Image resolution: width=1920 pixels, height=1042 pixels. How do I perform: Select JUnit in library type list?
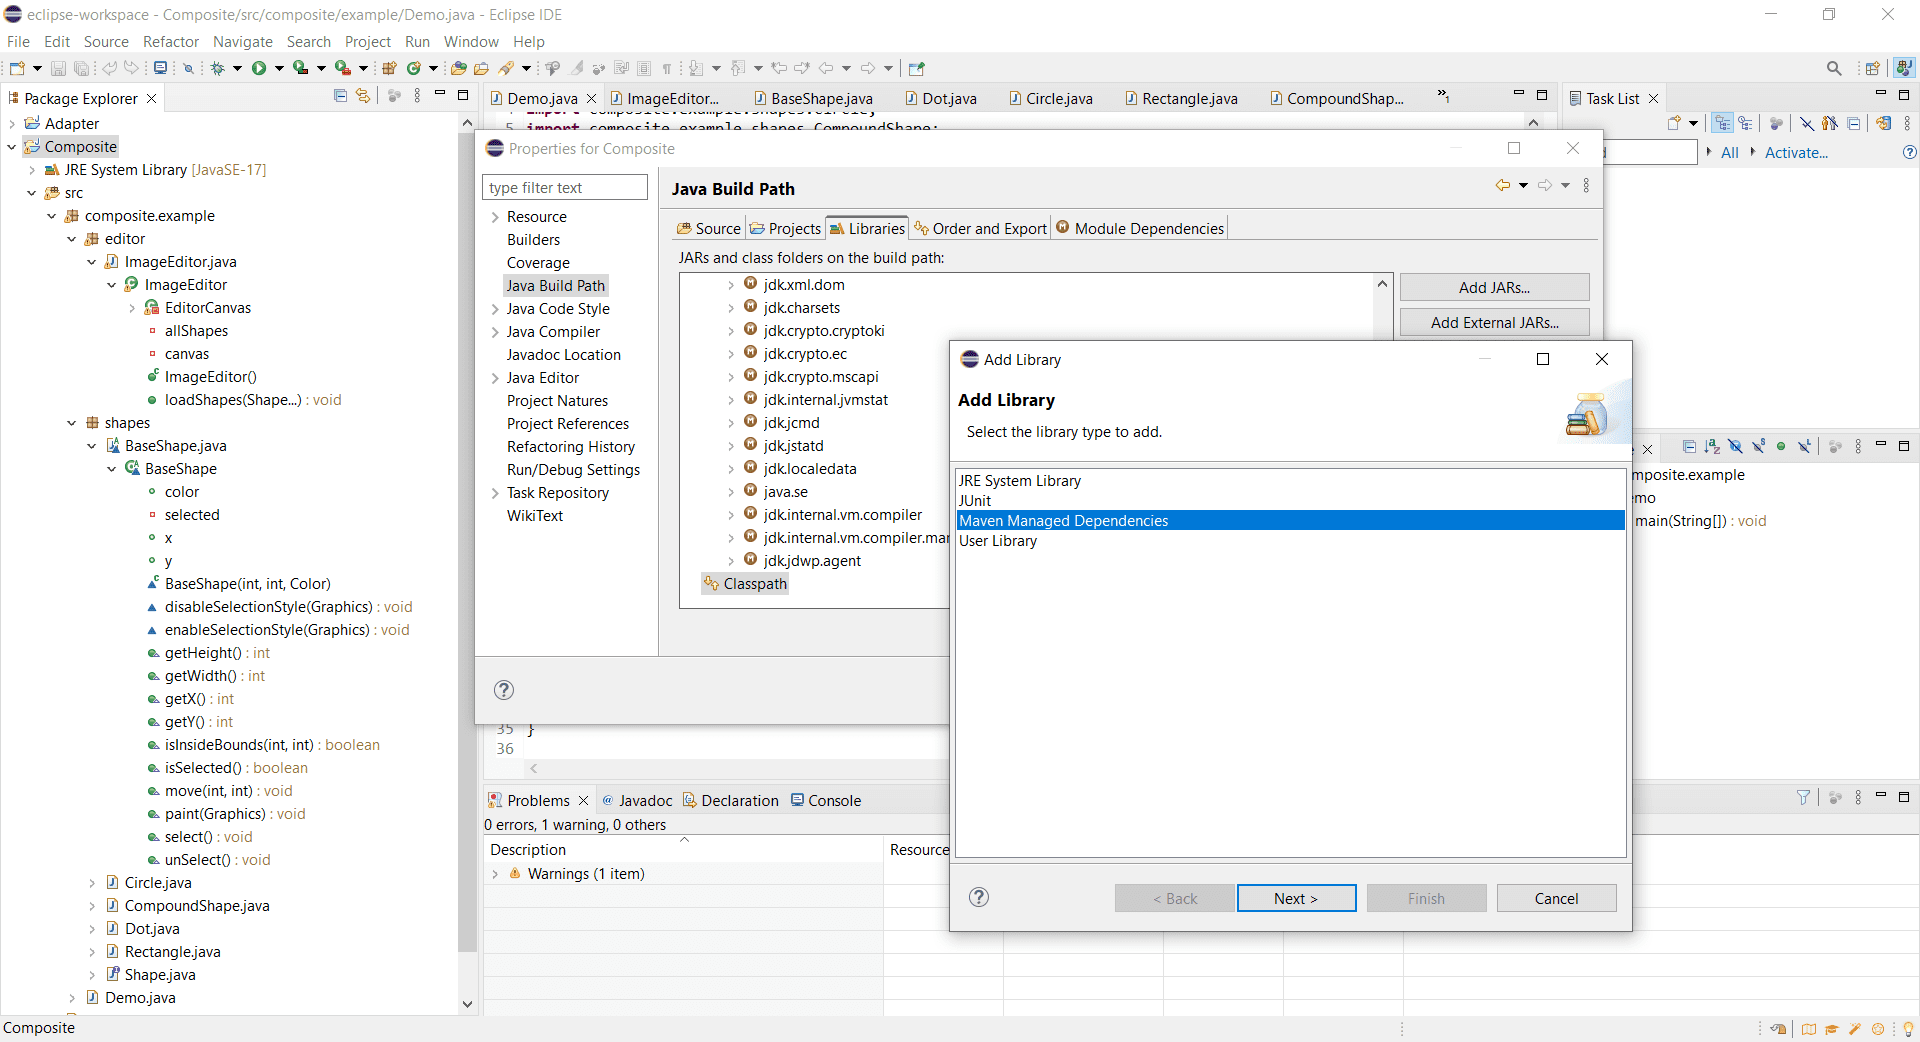pos(1291,501)
